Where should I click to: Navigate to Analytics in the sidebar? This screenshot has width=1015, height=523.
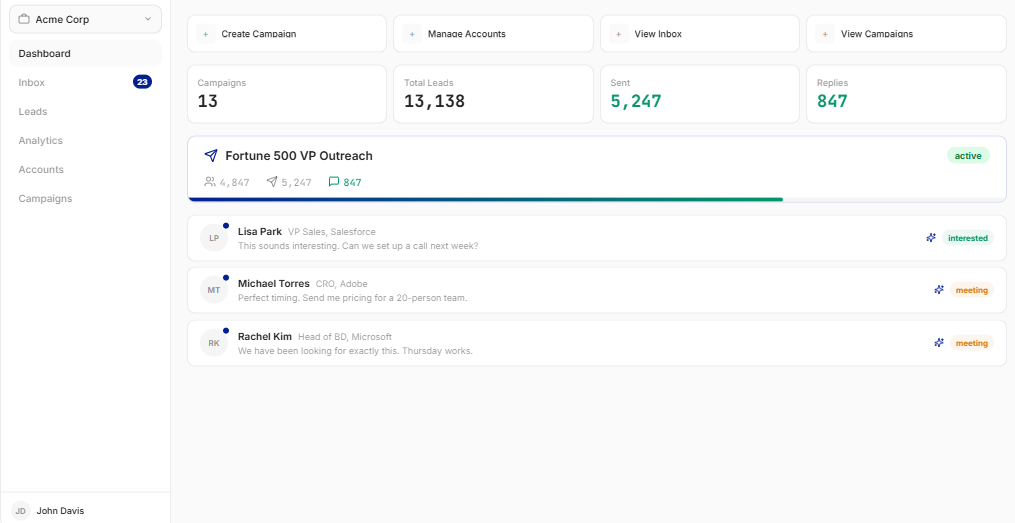(85, 140)
